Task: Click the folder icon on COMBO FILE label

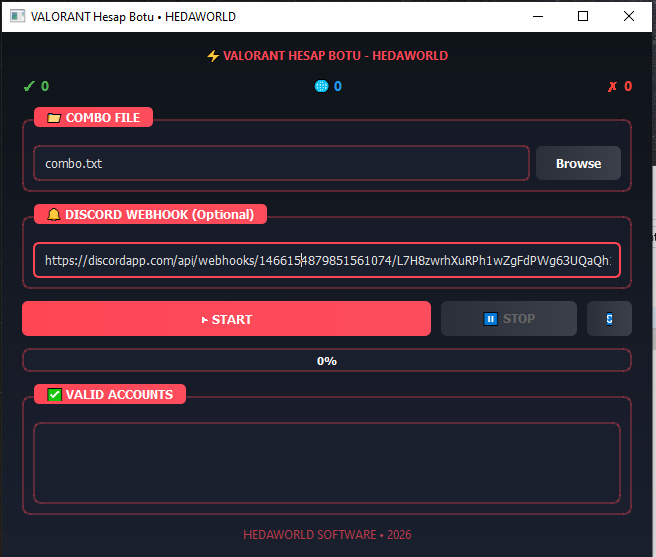Action: point(54,118)
